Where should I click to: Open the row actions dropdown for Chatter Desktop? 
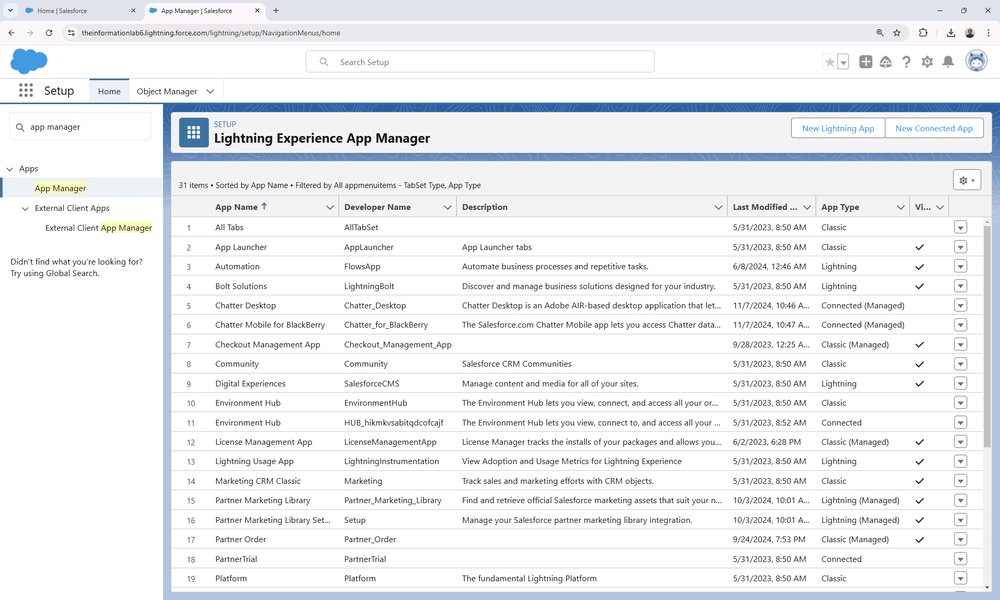pyautogui.click(x=960, y=305)
